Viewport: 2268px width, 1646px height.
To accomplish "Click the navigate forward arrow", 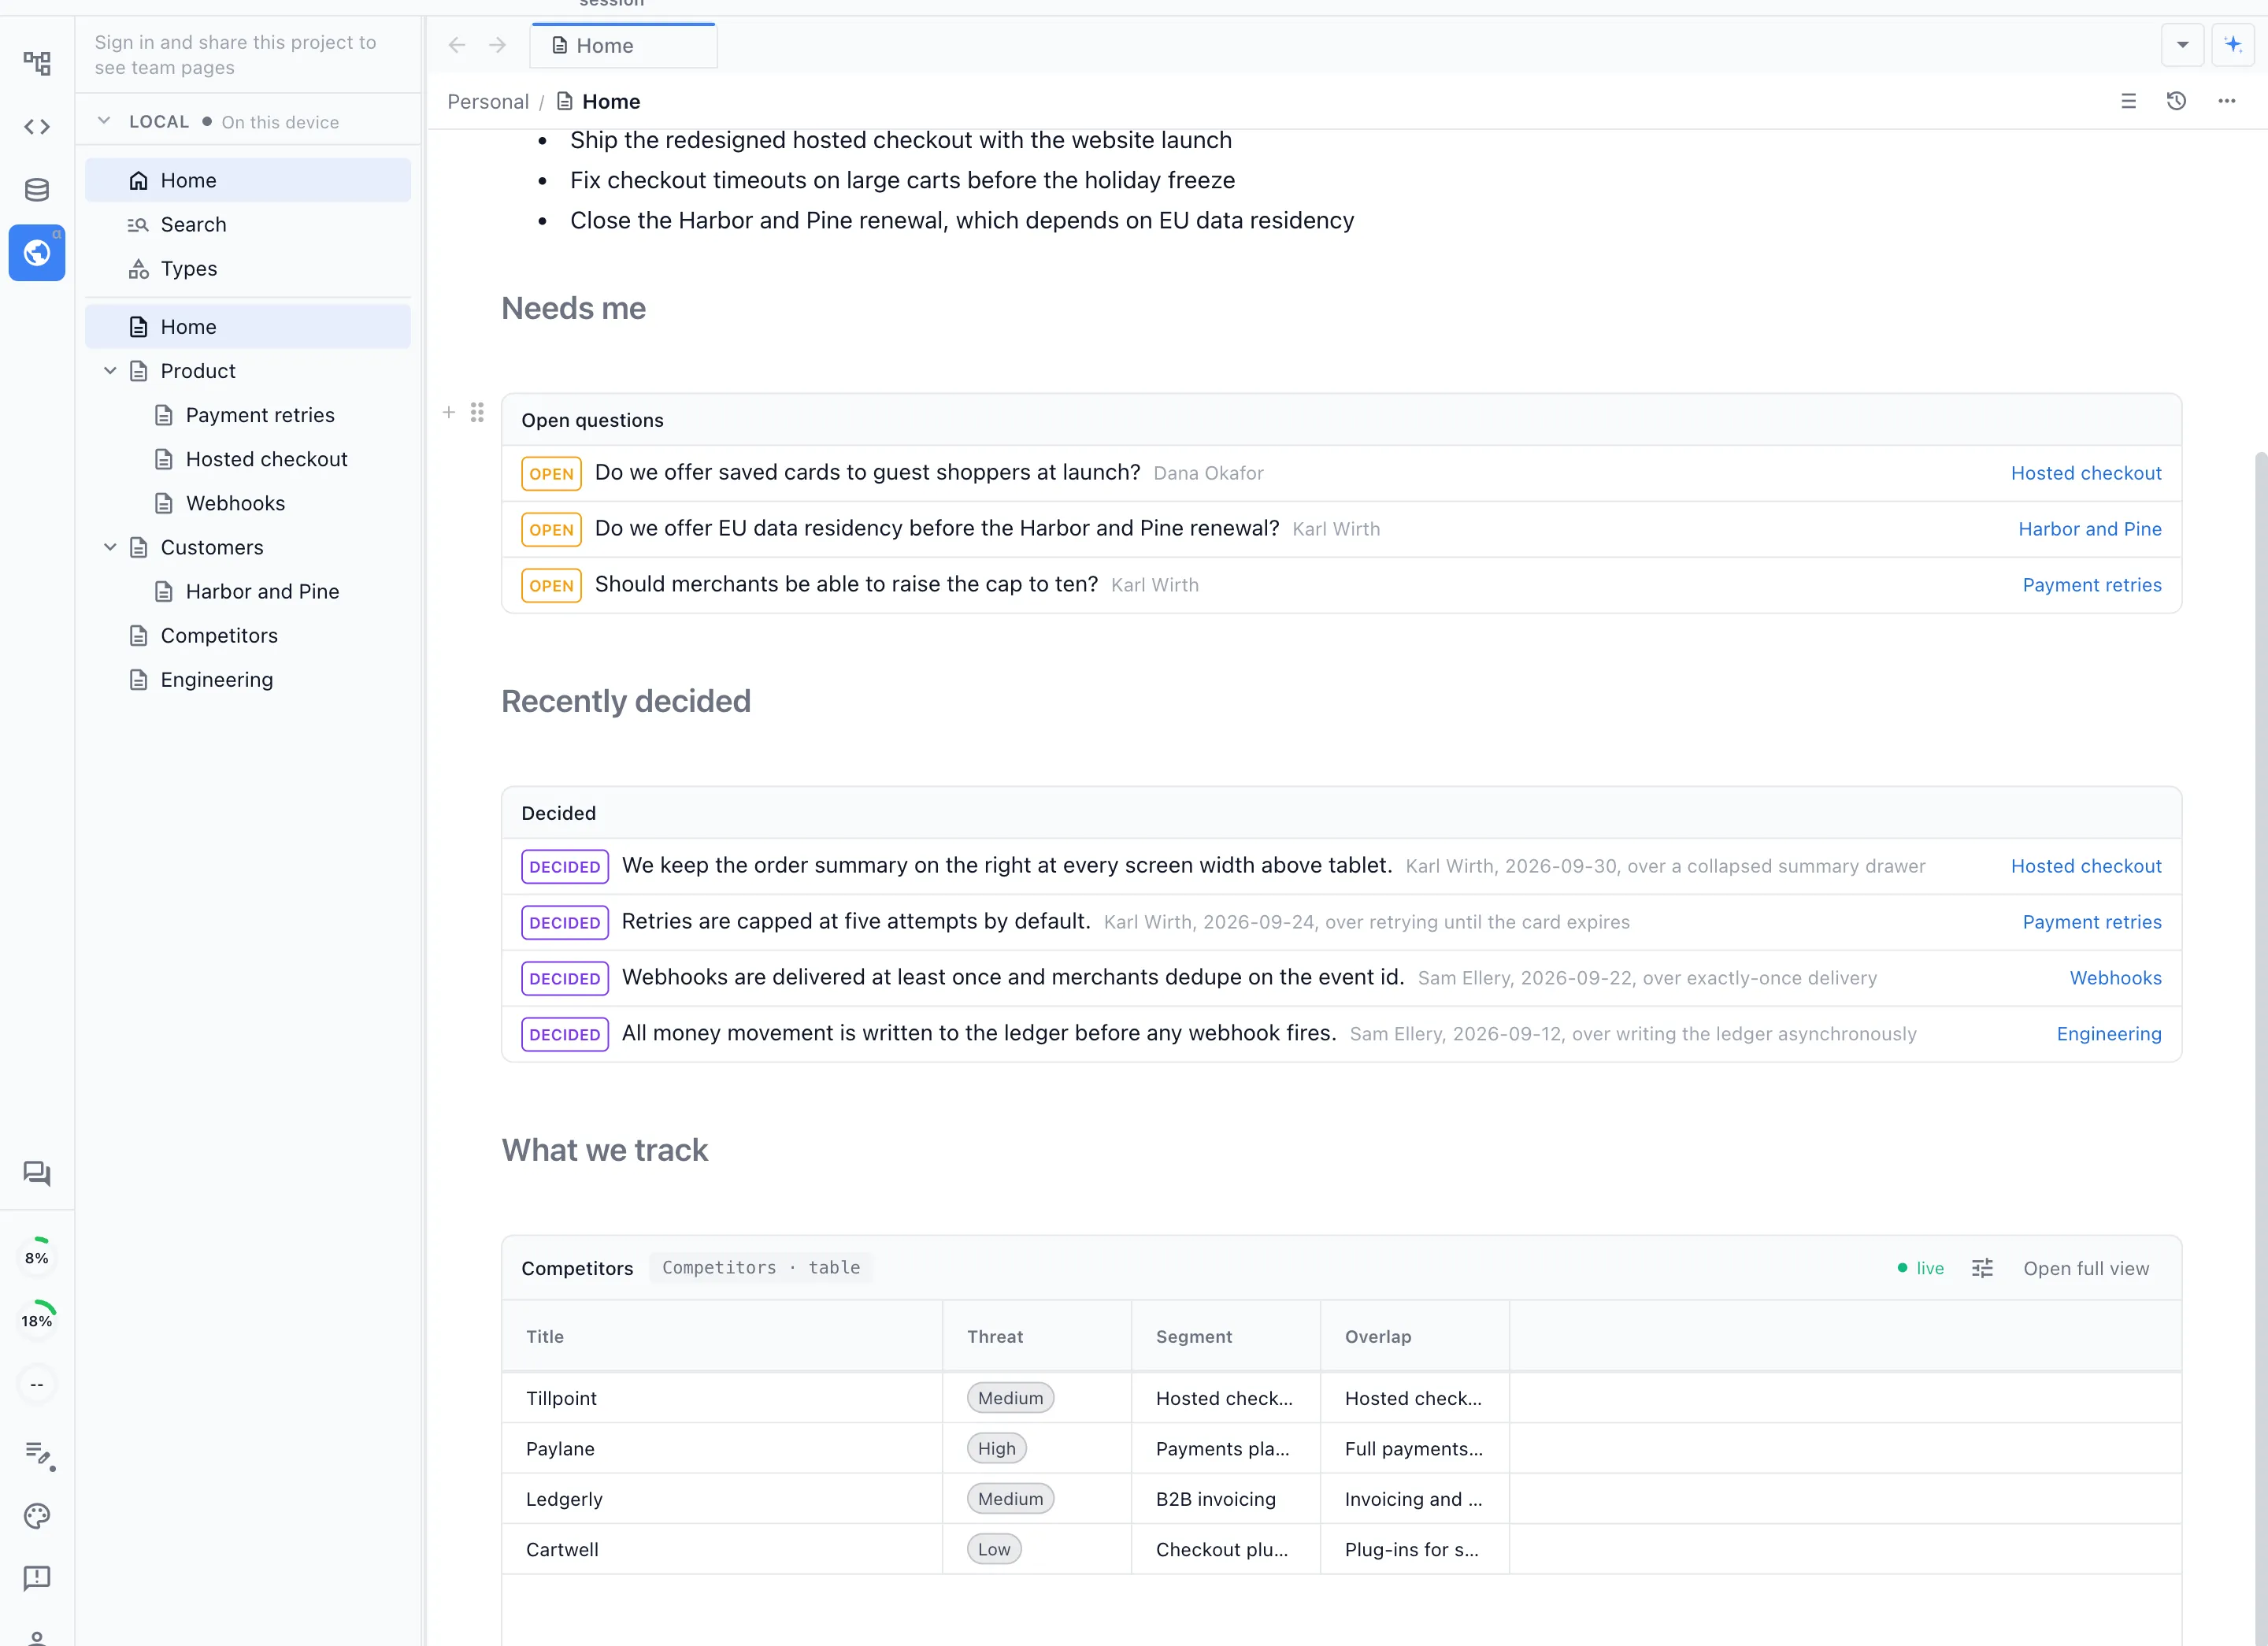I will (497, 46).
